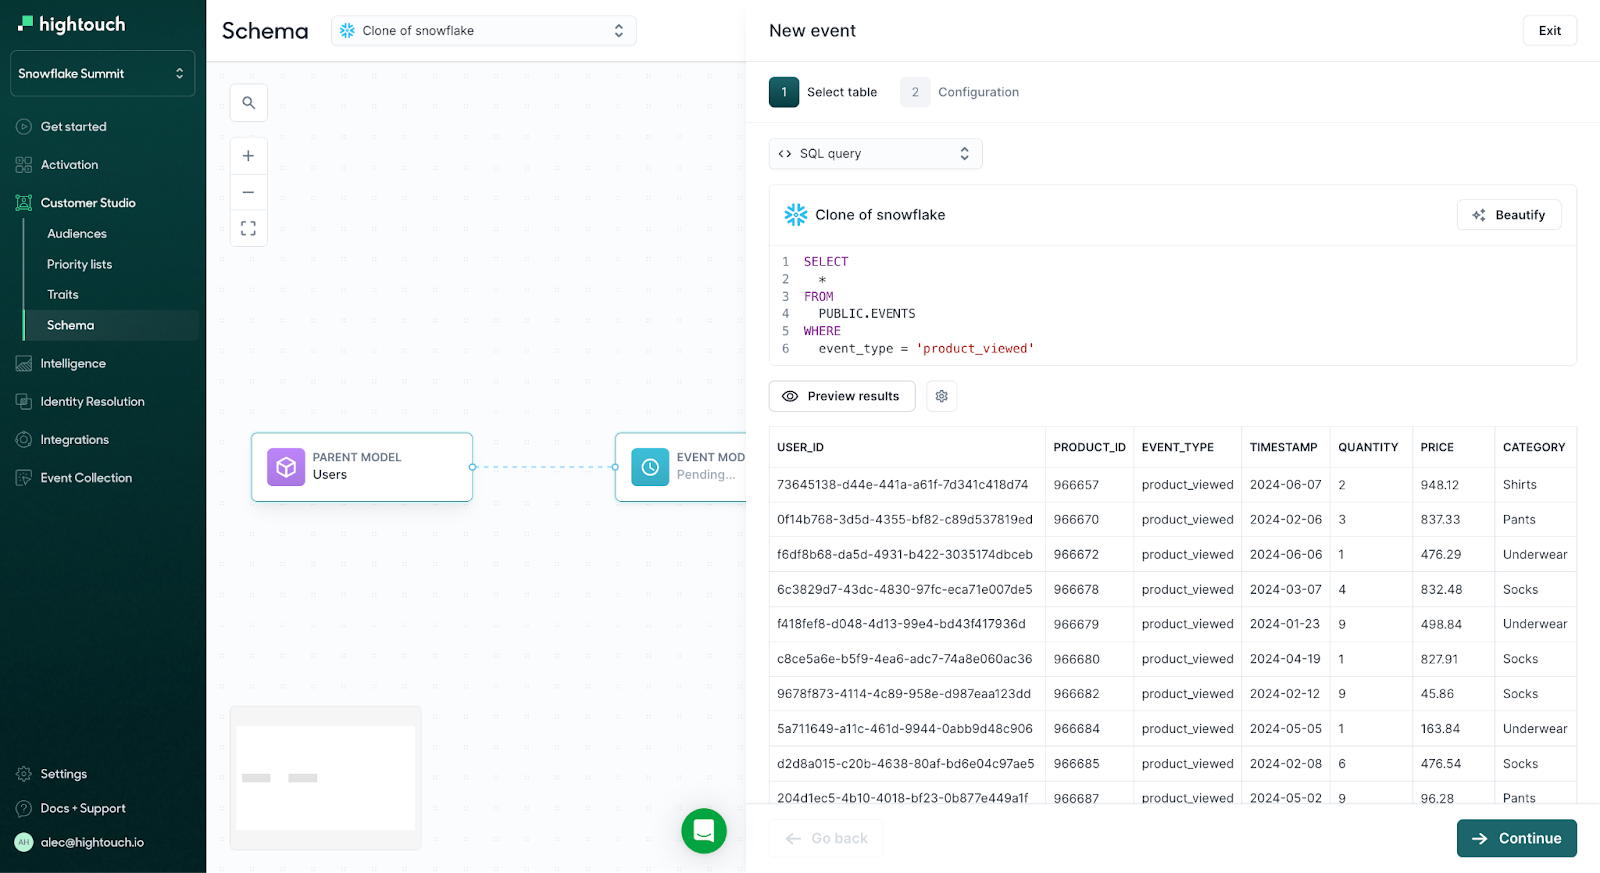
Task: Click the fit-to-screen canvas icon
Action: point(248,229)
